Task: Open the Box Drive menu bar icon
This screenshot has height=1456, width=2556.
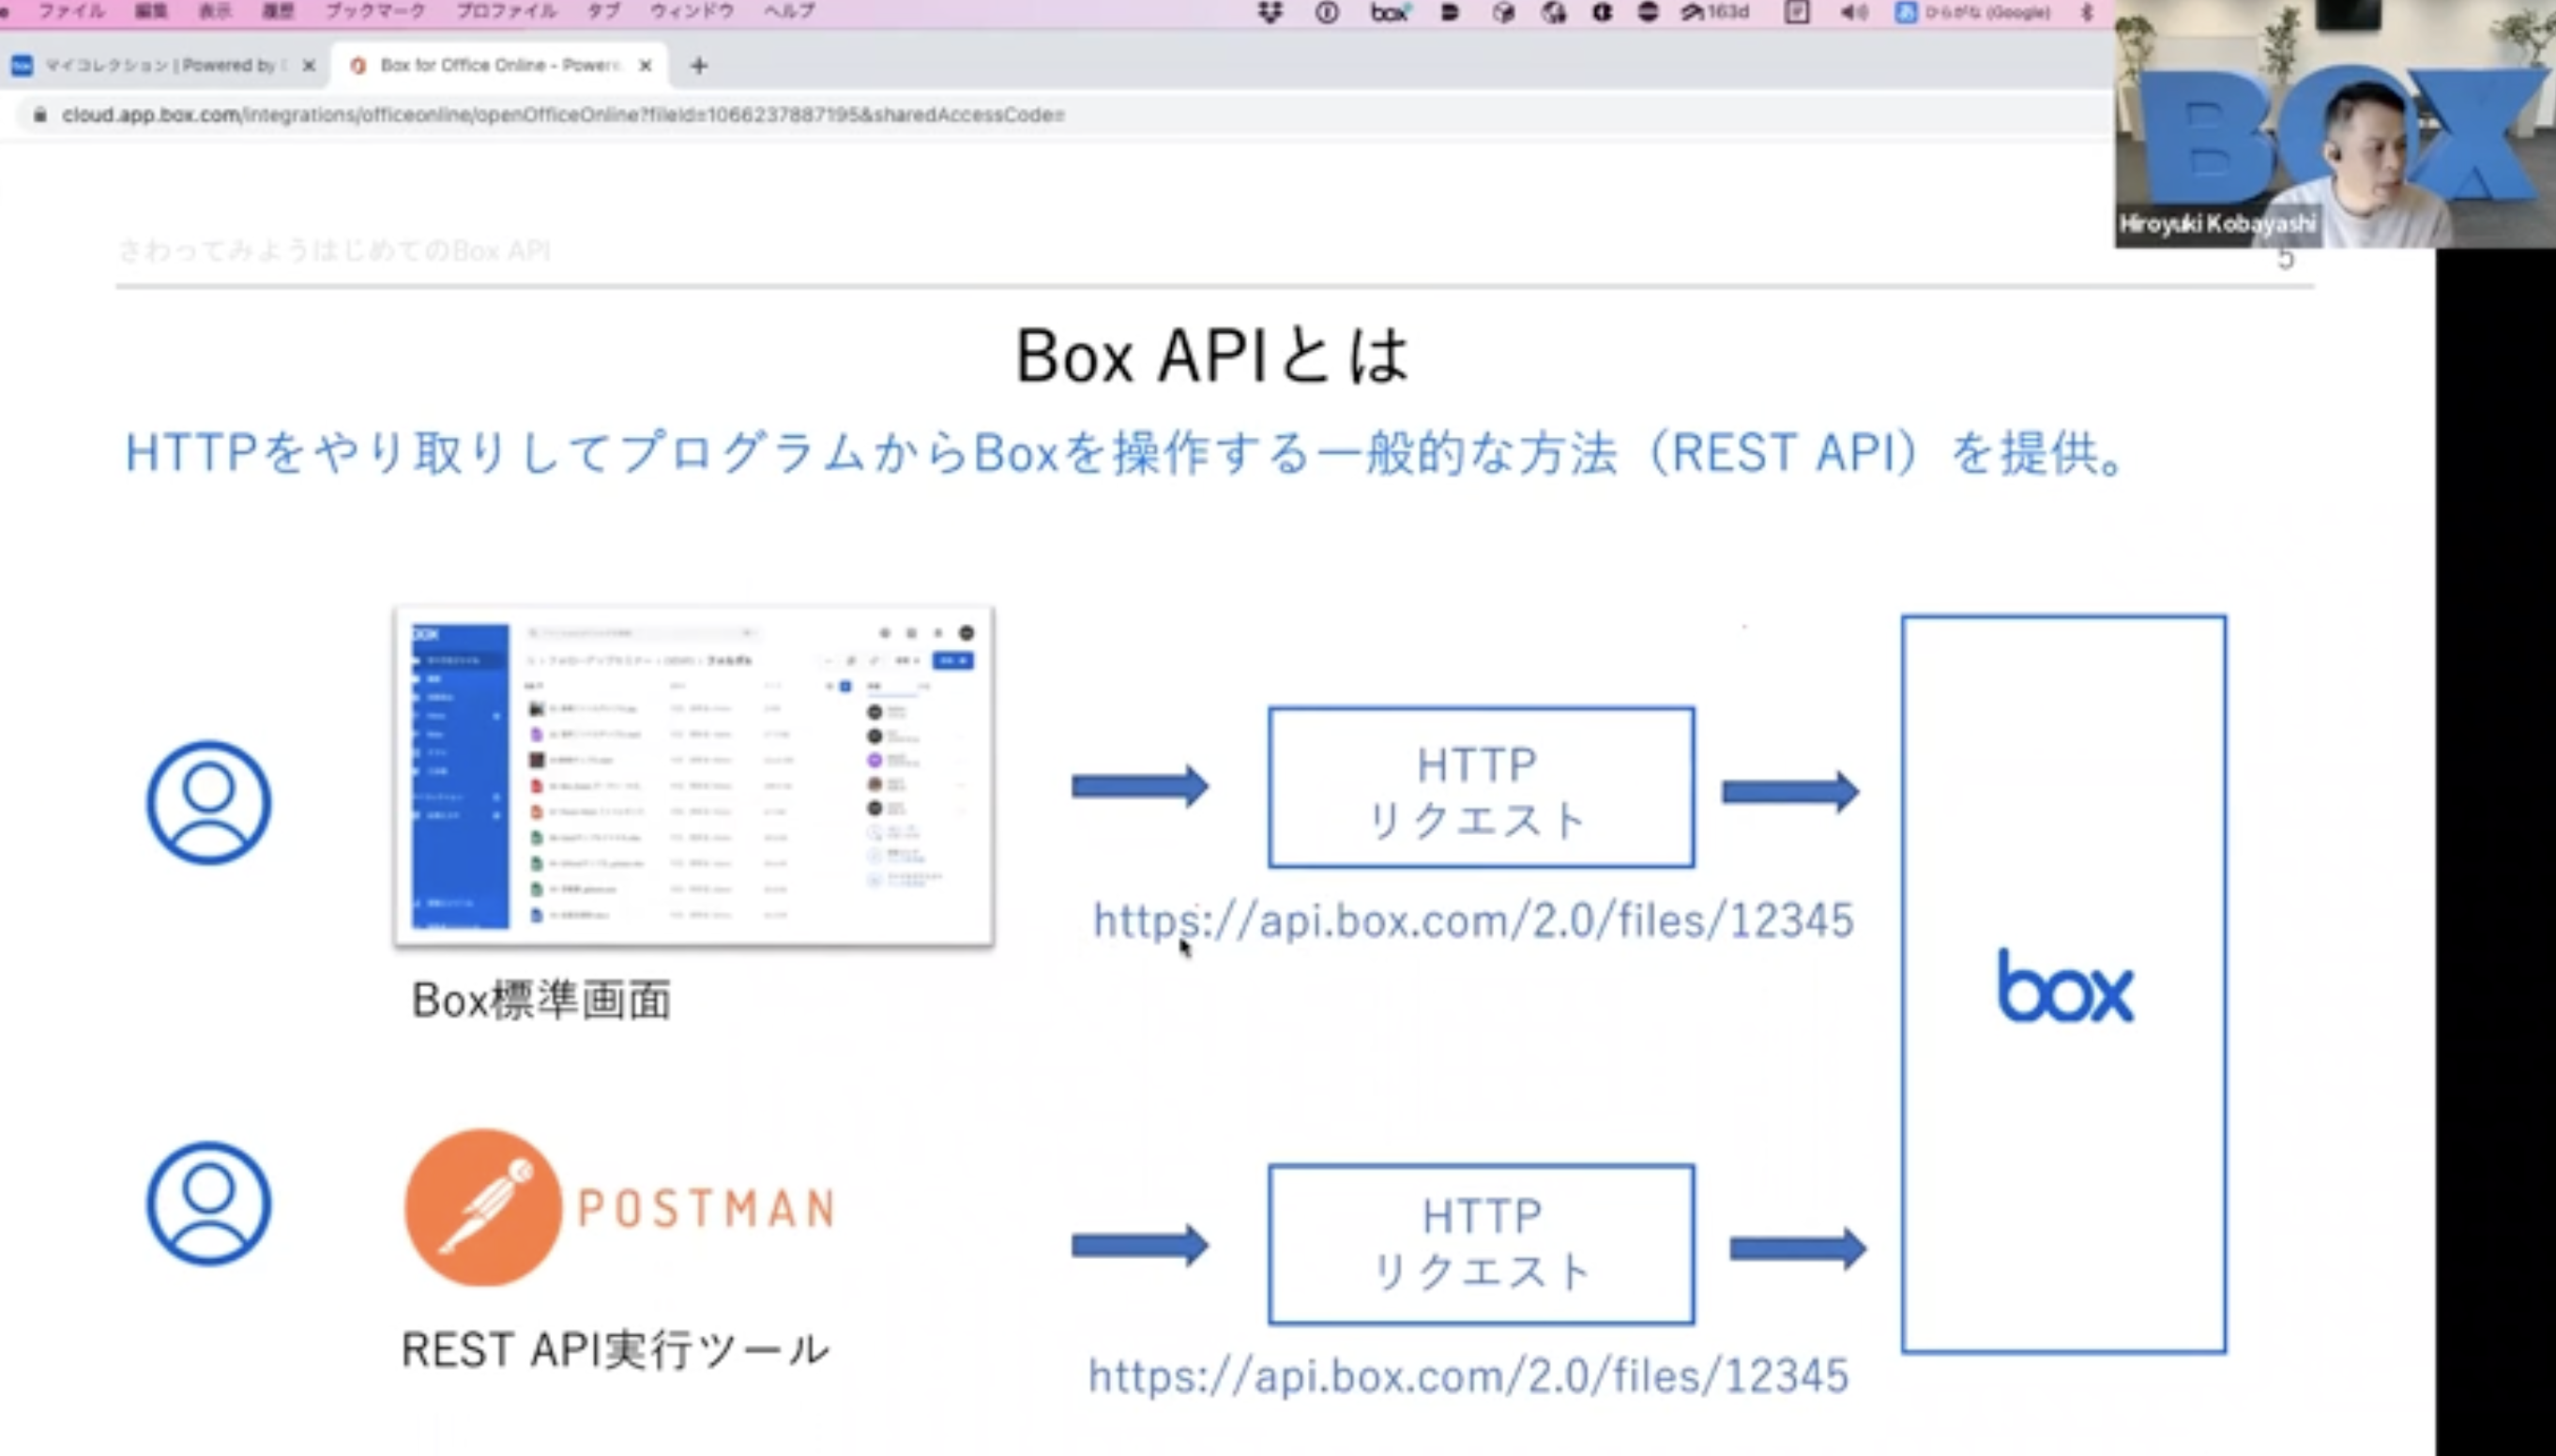Action: pyautogui.click(x=1390, y=12)
